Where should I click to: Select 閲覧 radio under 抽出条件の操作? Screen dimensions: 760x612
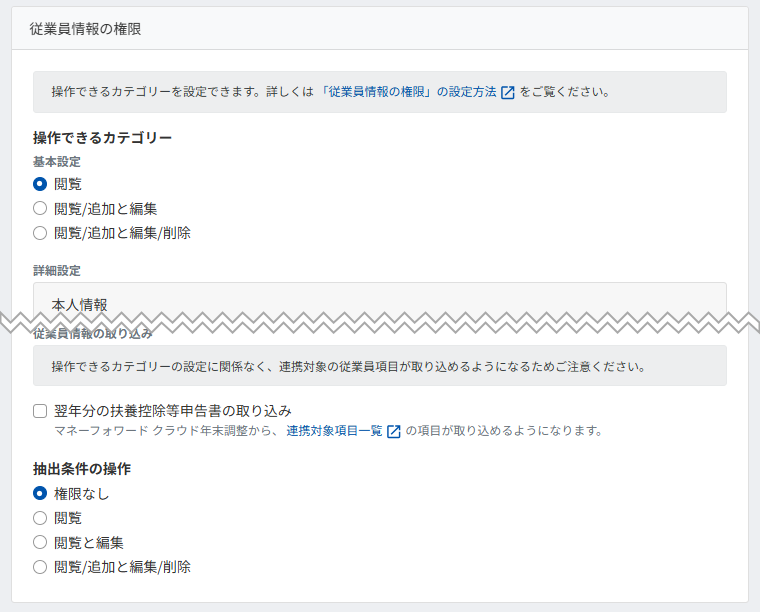point(40,518)
